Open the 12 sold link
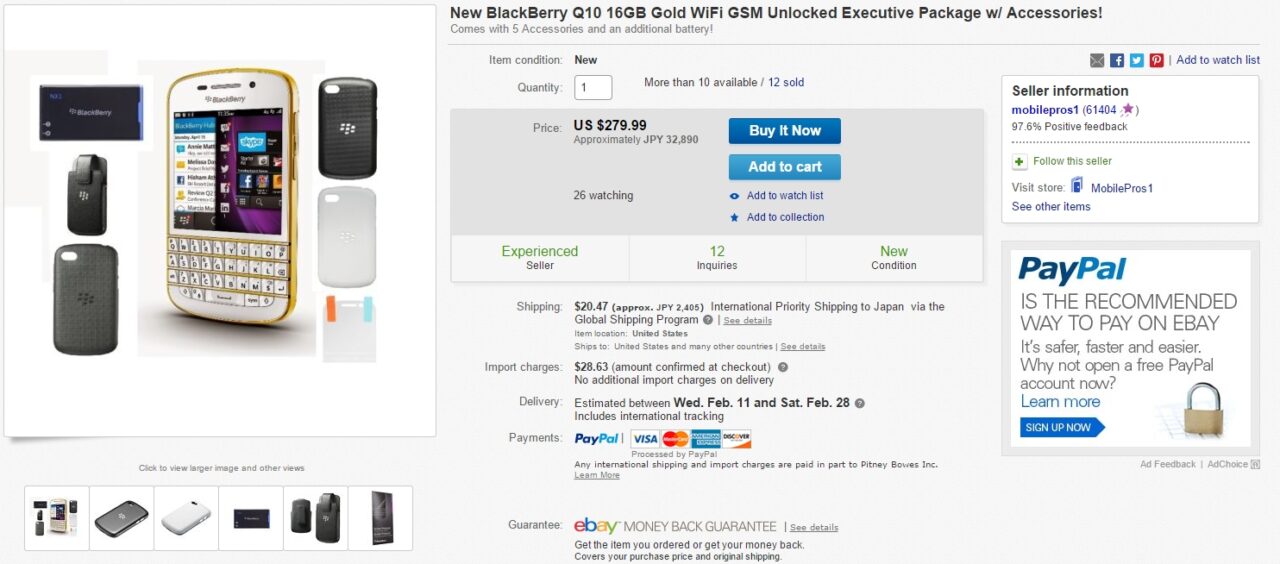The width and height of the screenshot is (1280, 564). pyautogui.click(x=786, y=82)
